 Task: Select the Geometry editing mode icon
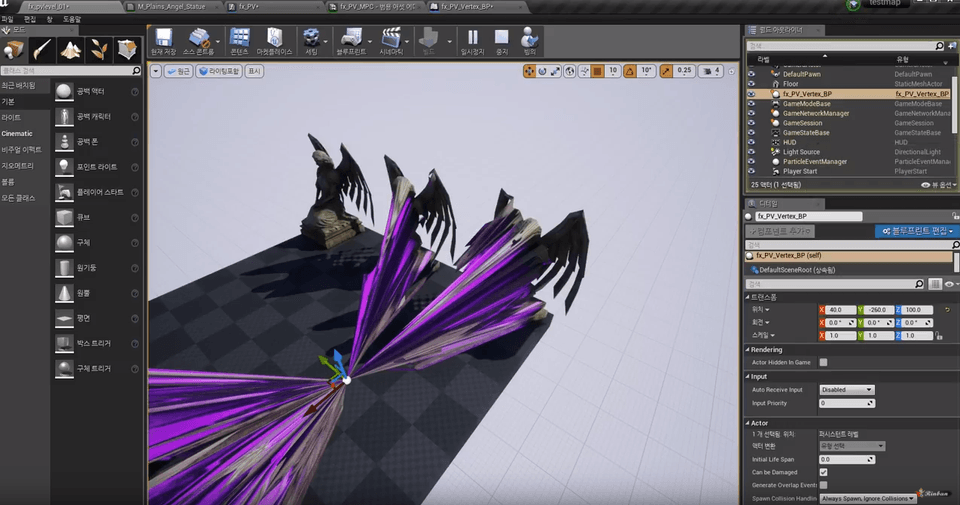(127, 50)
